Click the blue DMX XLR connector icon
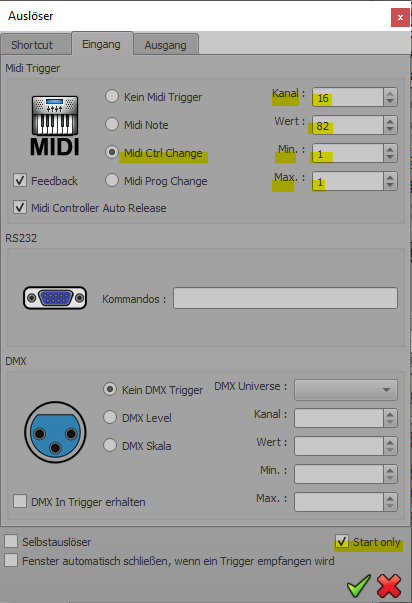This screenshot has height=603, width=412. 55,432
